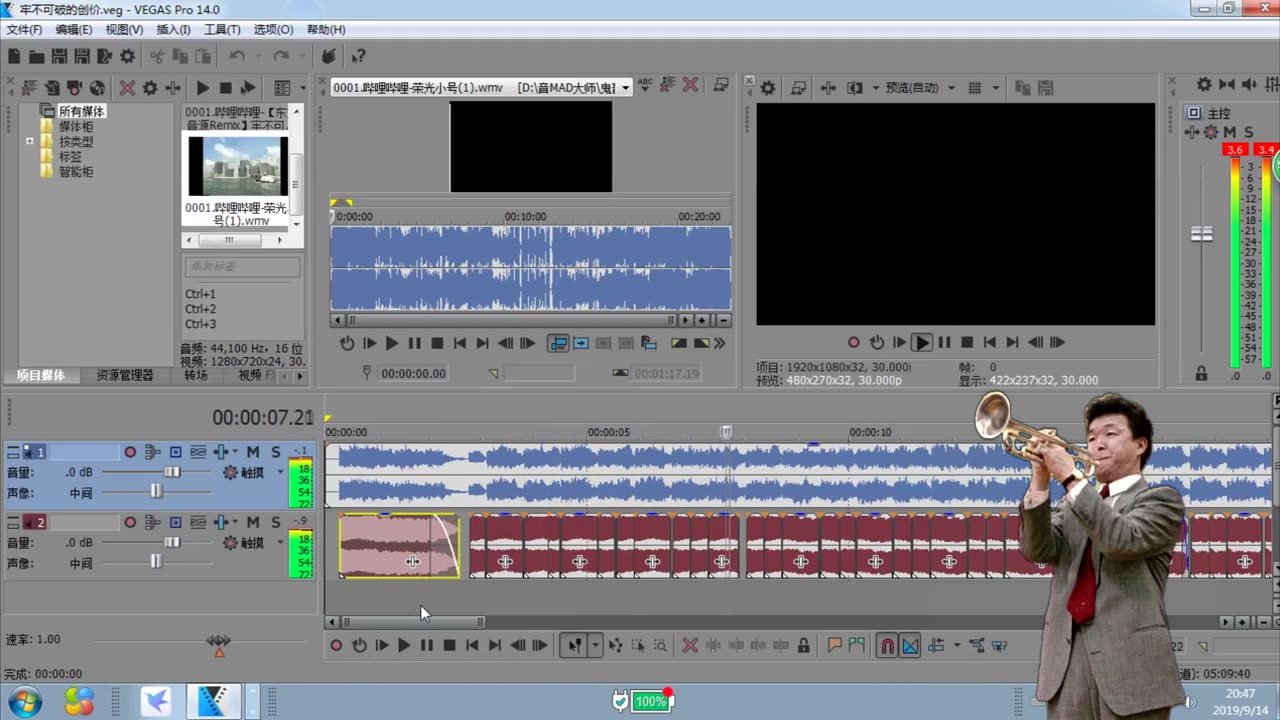
Task: Insert a marker with the orange flag
Action: (x=835, y=646)
